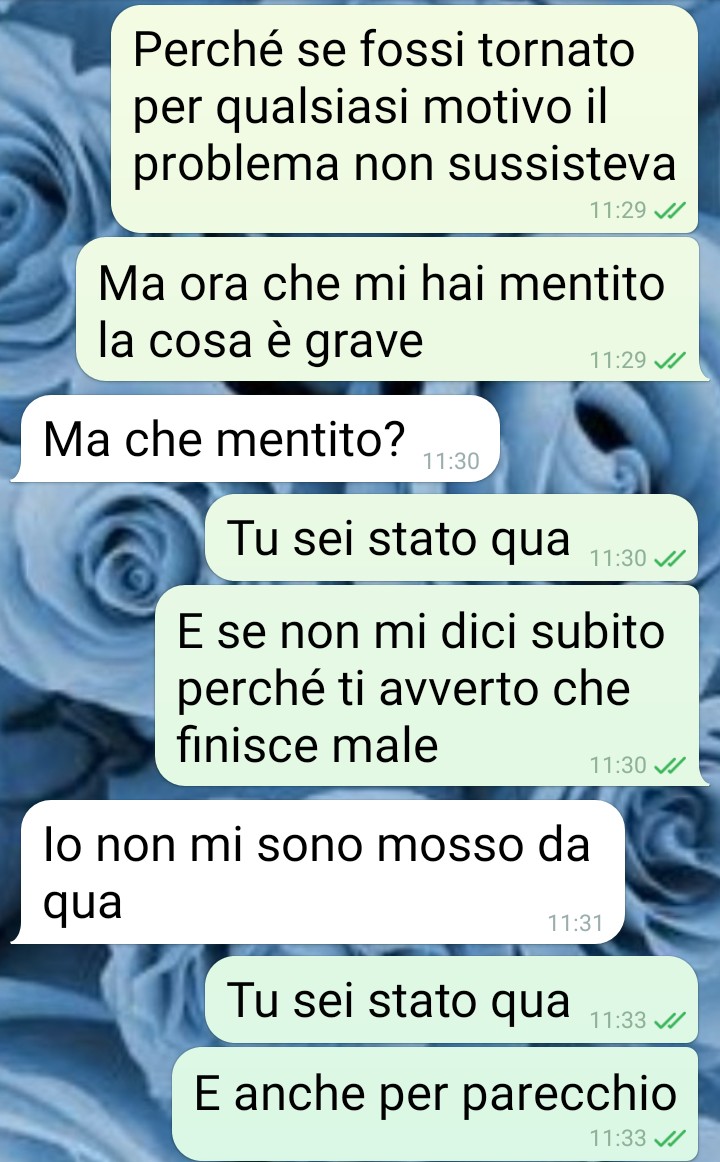Tap double checkmark on 'la cosa è grave' message
This screenshot has height=1162, width=720.
click(x=670, y=361)
